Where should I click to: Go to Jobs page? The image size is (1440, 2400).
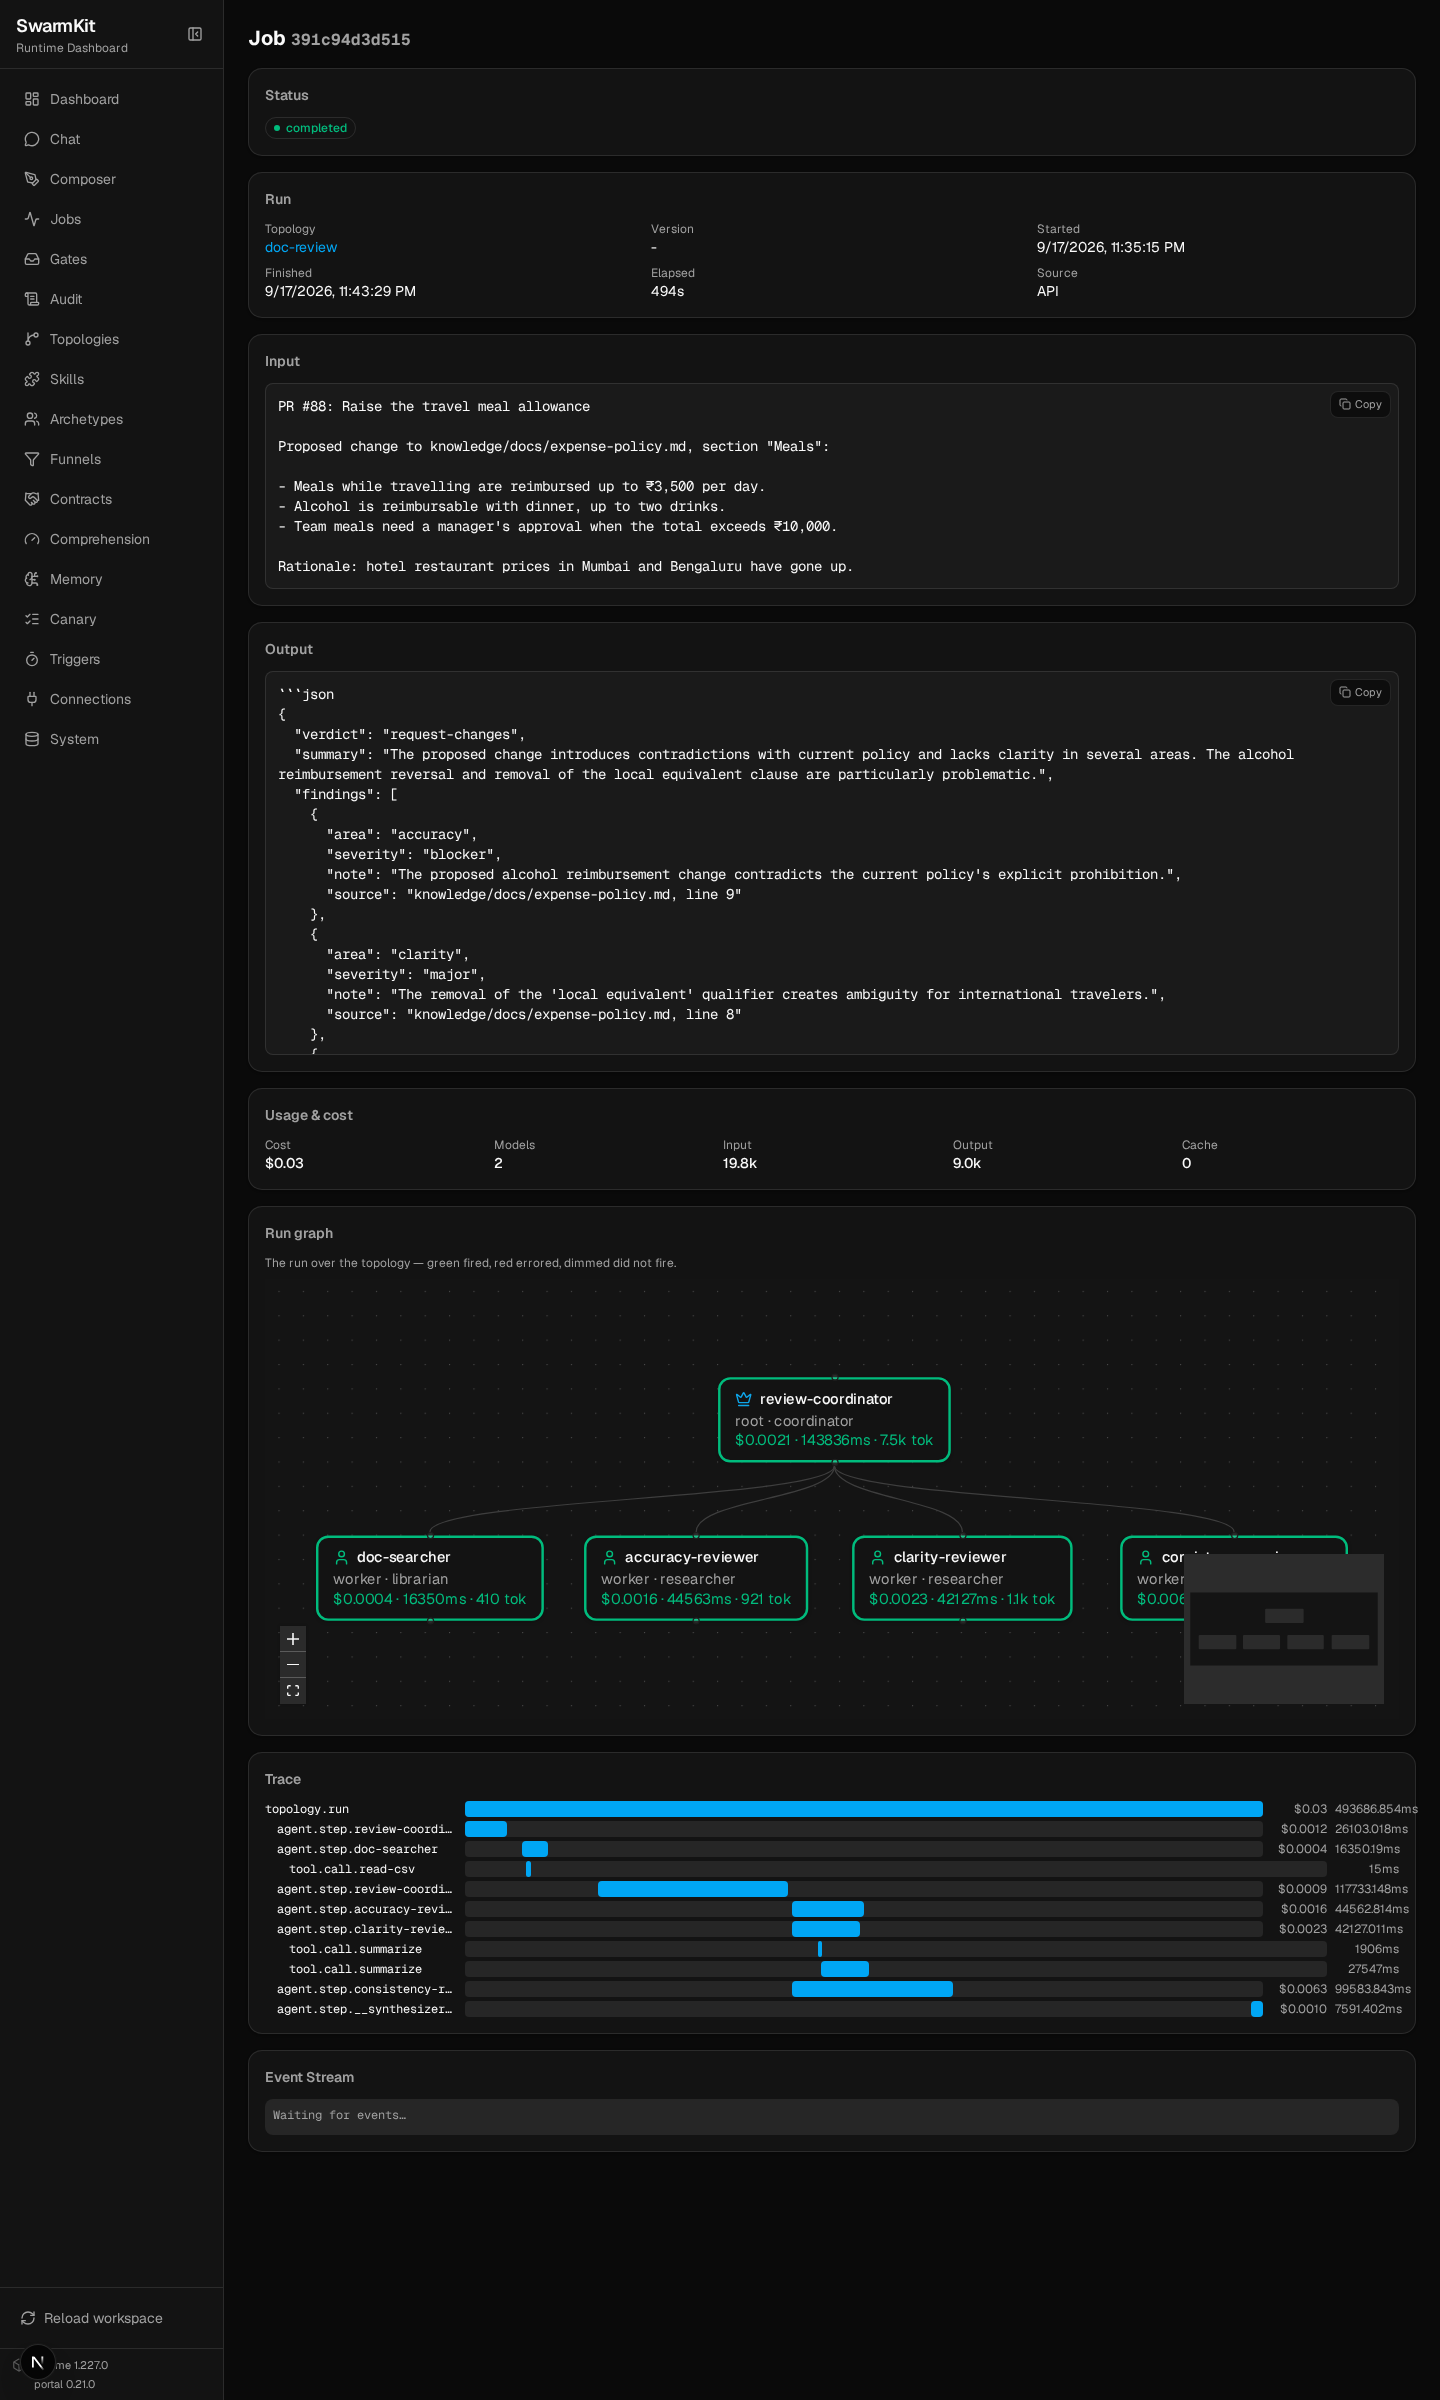[111, 219]
